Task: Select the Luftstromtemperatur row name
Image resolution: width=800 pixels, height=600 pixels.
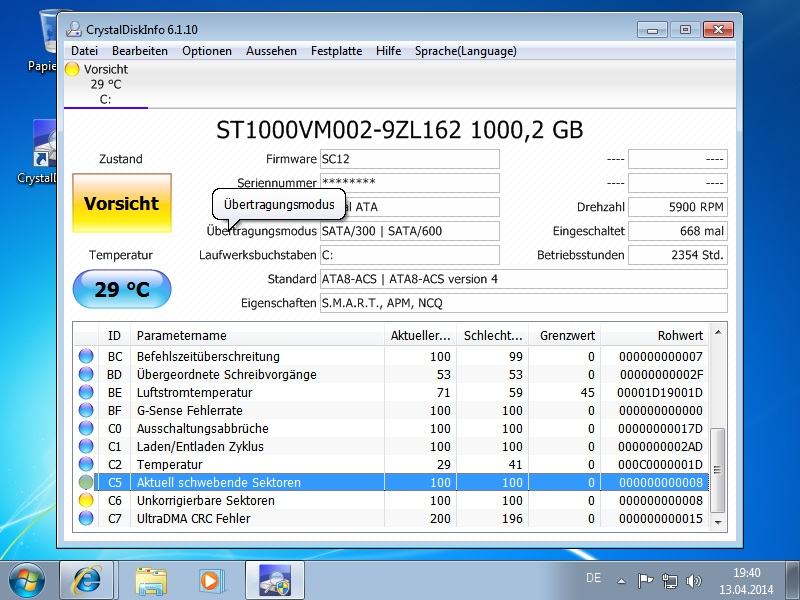Action: 194,393
